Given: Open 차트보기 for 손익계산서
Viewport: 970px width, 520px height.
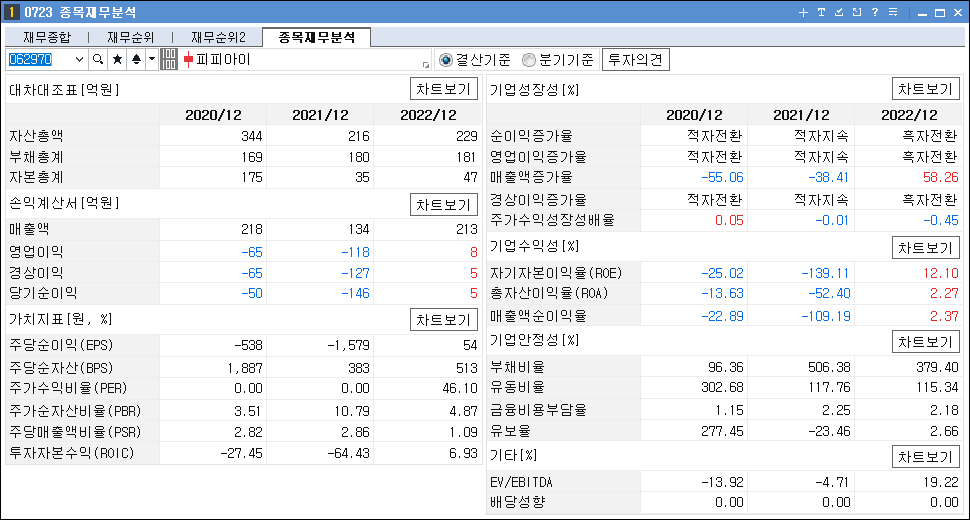Looking at the screenshot, I should pyautogui.click(x=444, y=205).
